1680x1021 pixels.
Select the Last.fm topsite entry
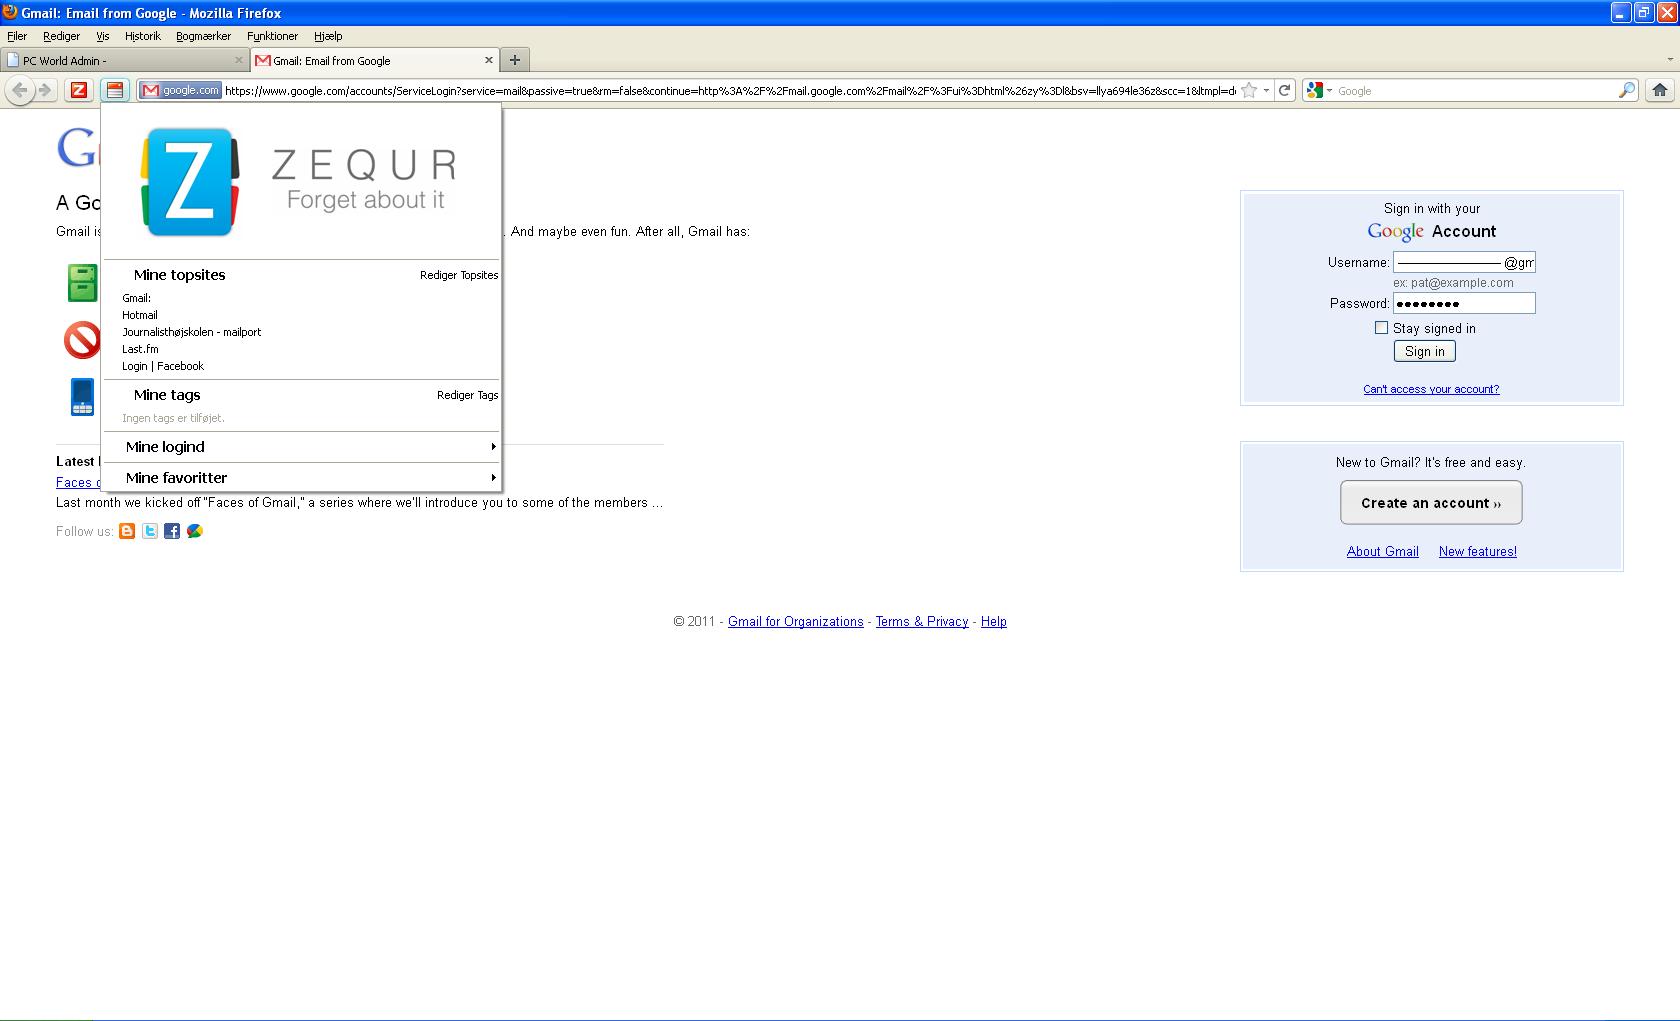(x=140, y=349)
